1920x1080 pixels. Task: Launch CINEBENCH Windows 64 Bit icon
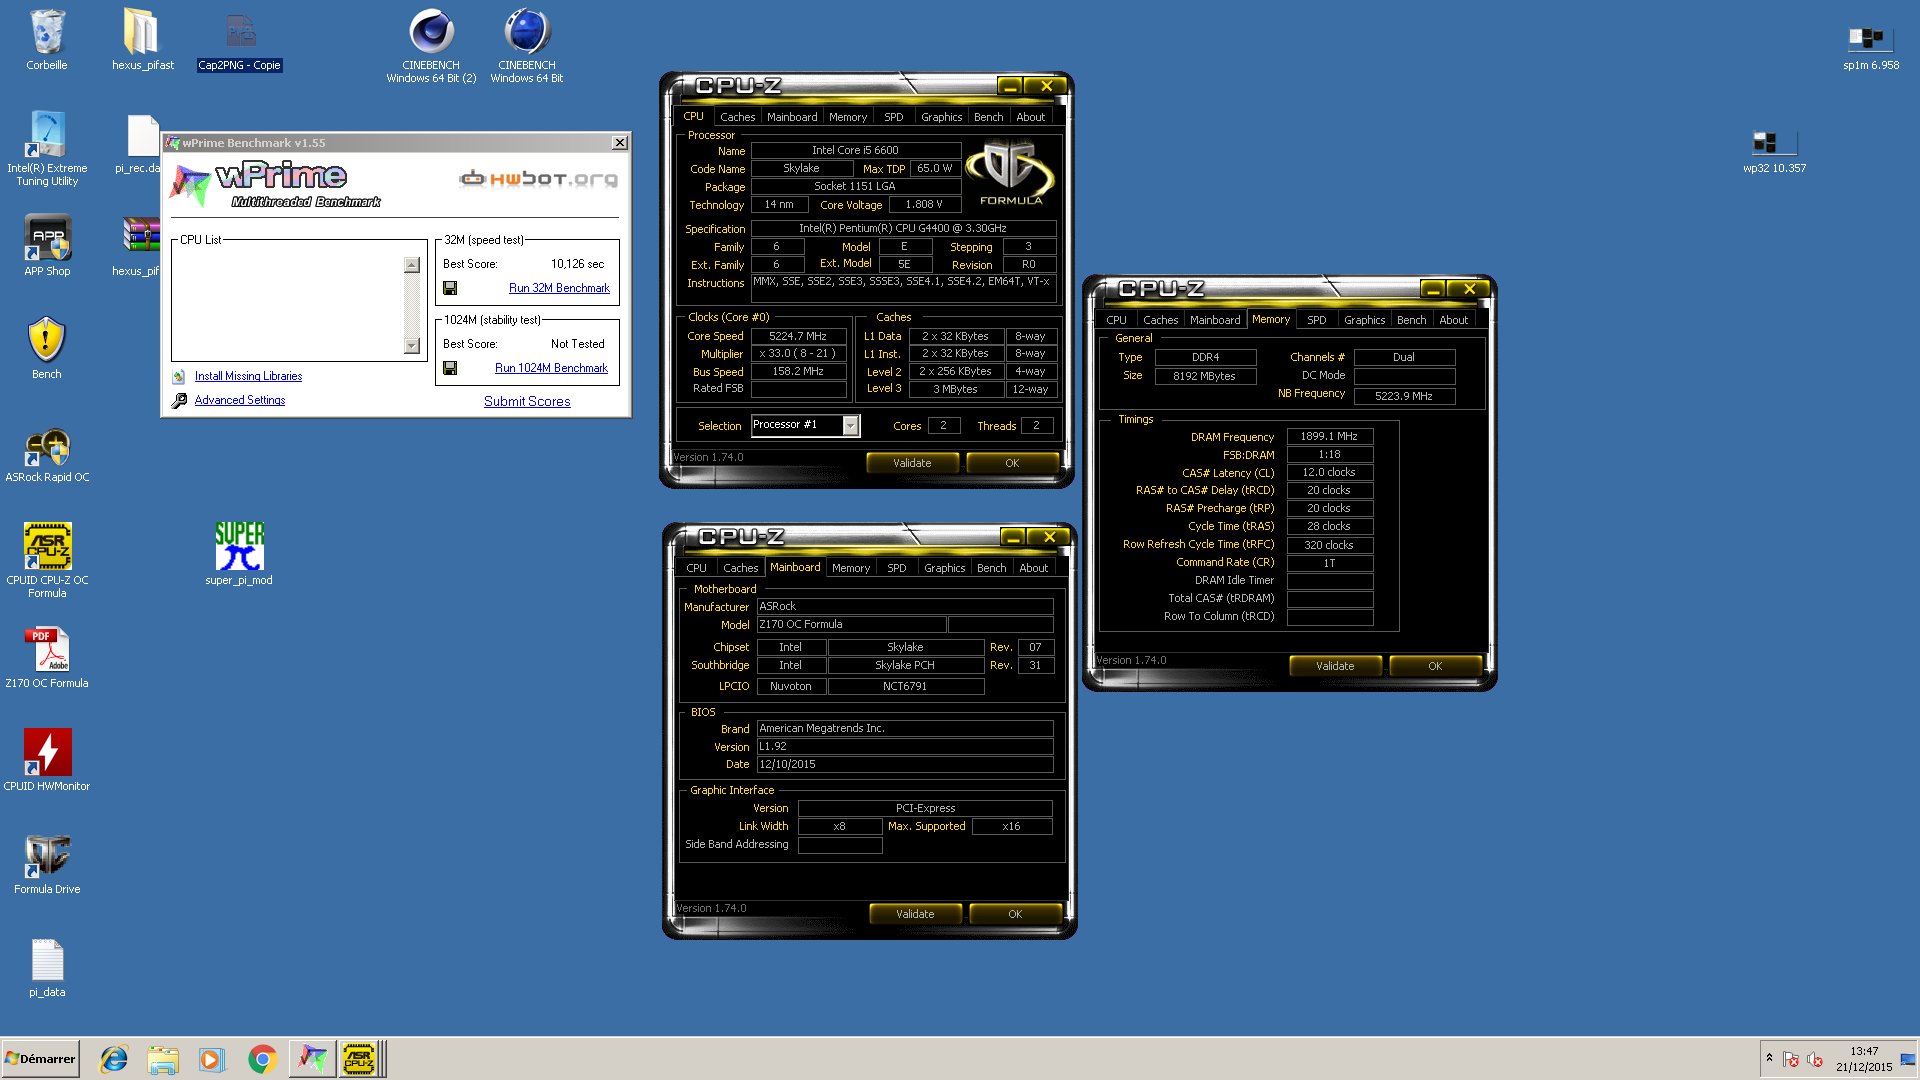coord(527,45)
